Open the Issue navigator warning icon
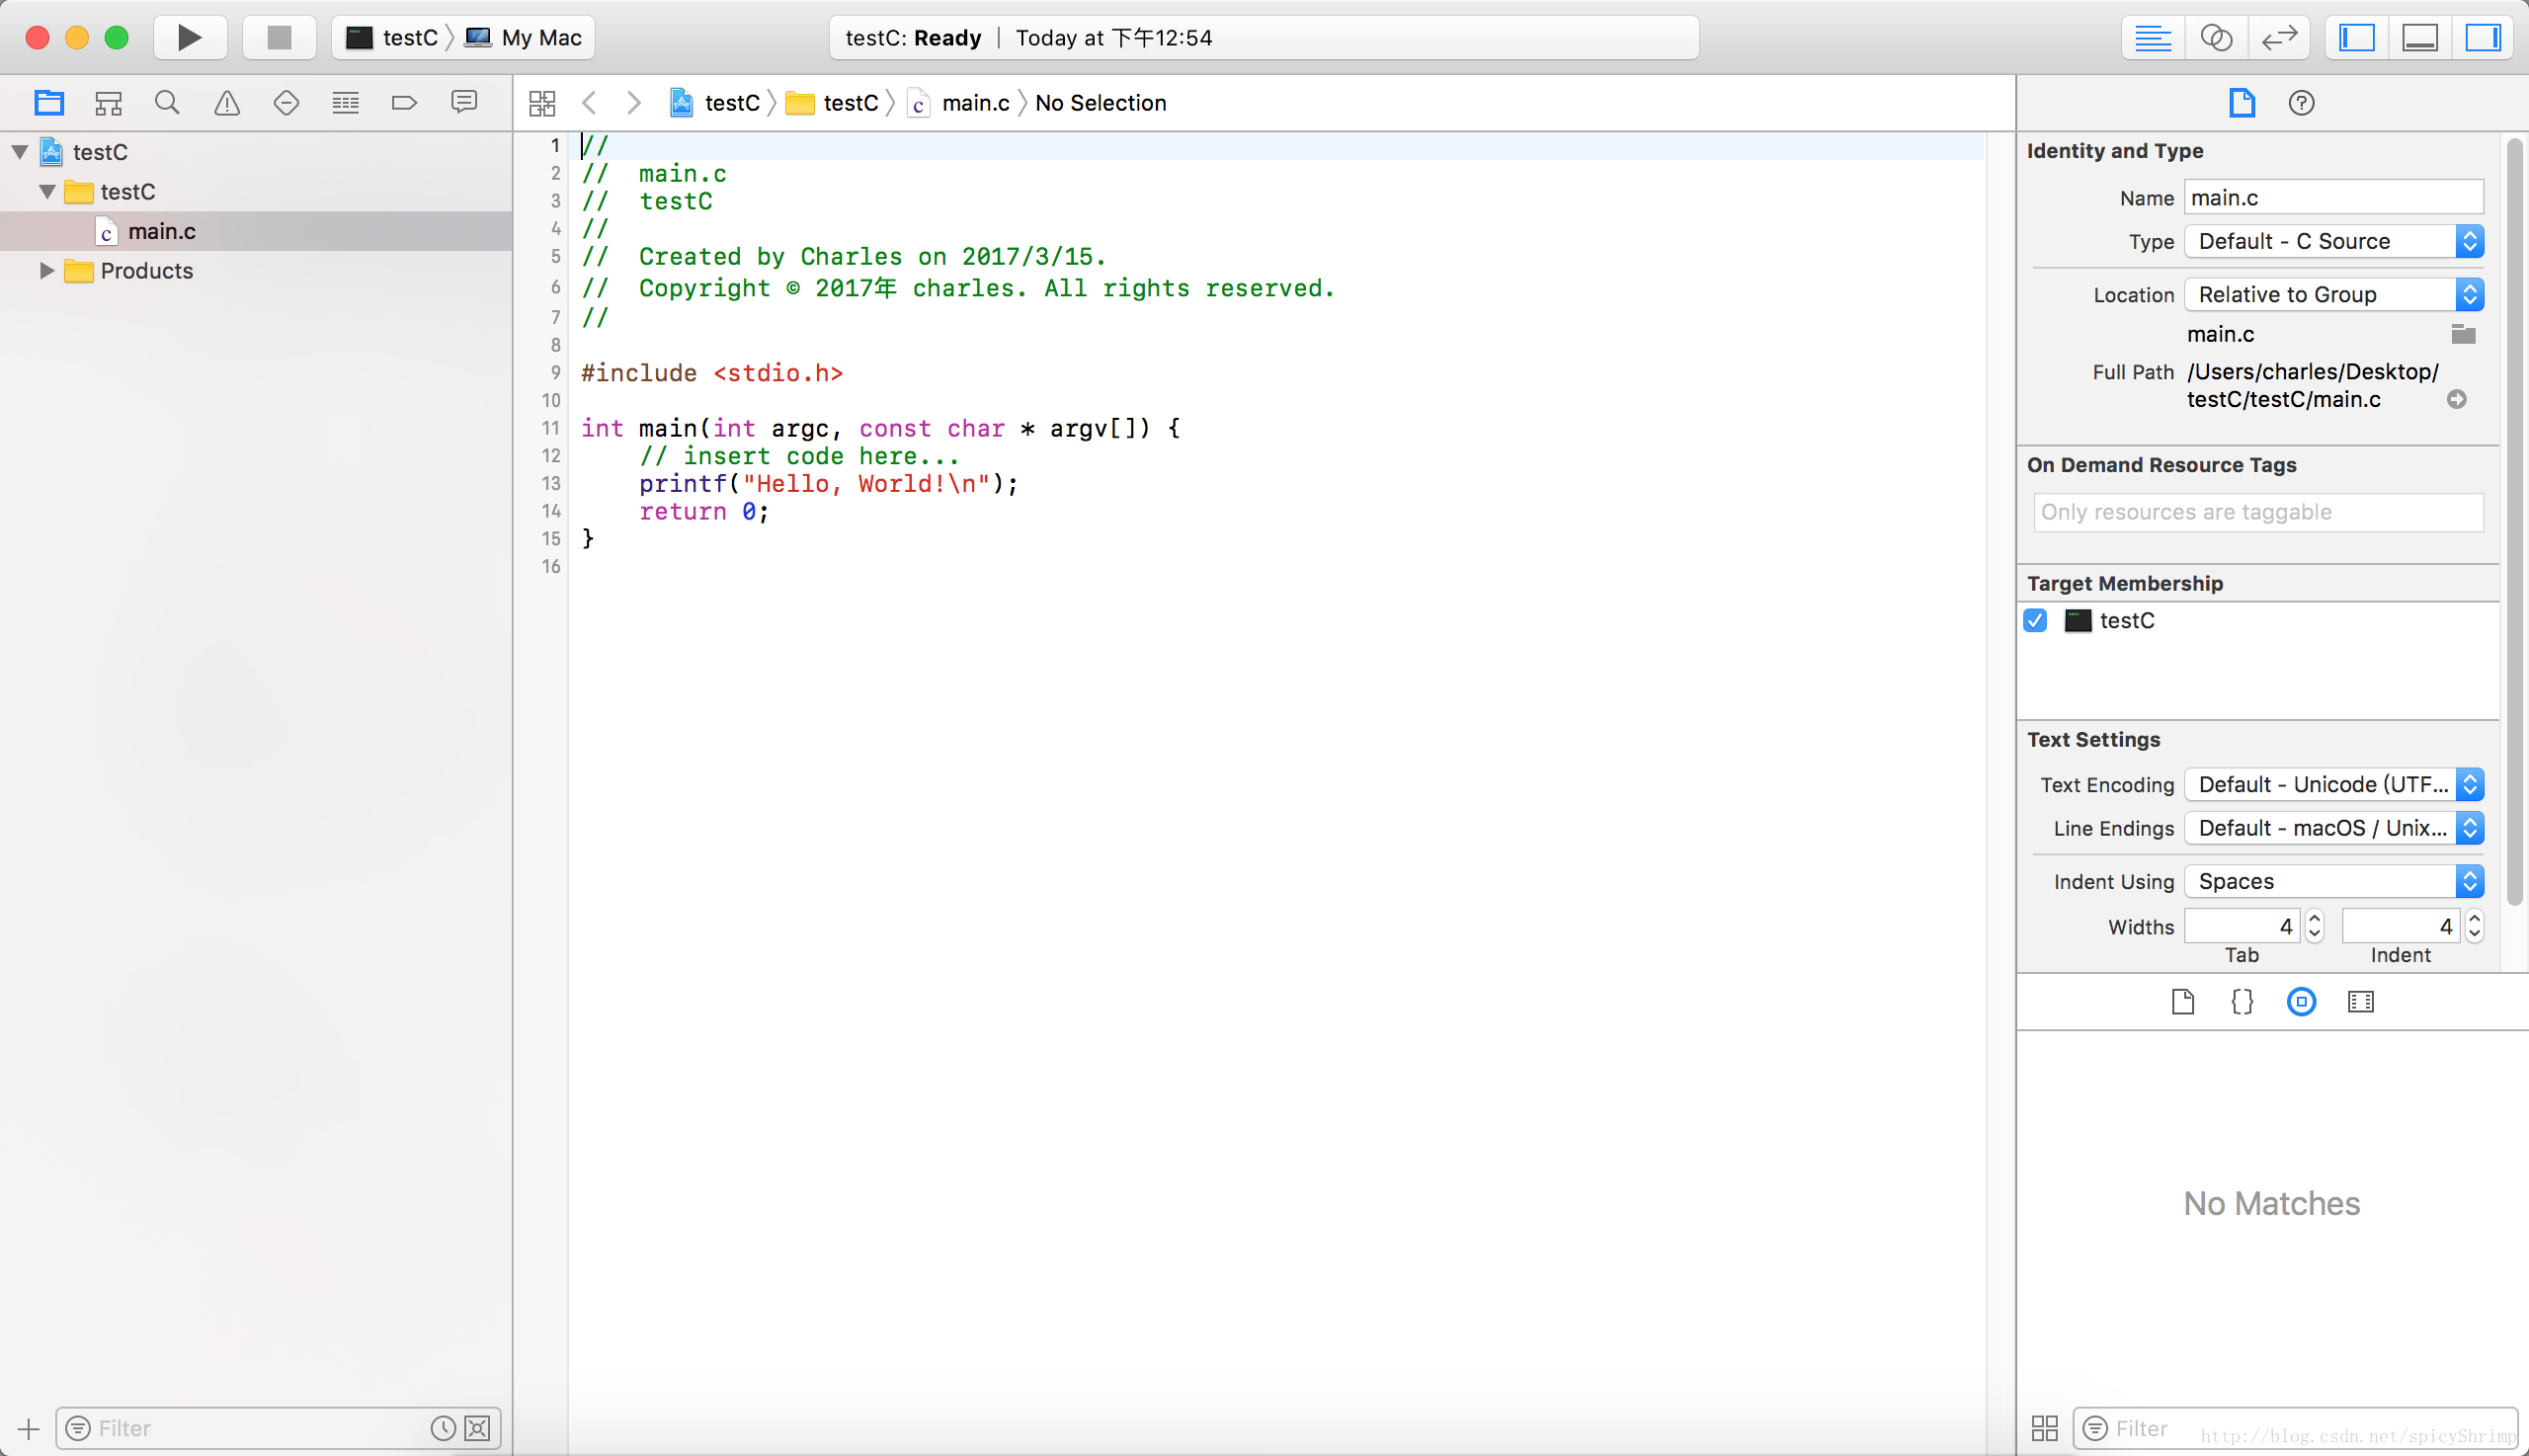Screen dimensions: 2529x1456 tap(227, 103)
